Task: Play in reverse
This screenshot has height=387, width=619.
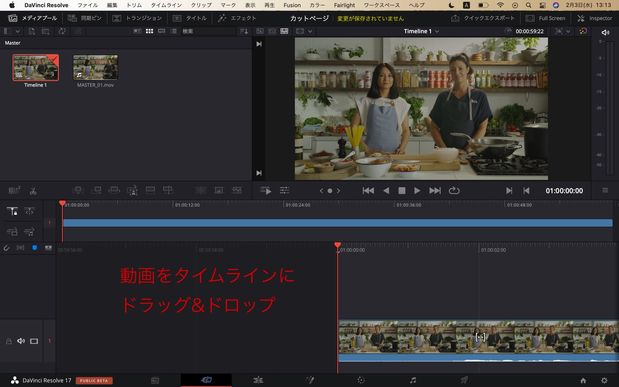Action: 386,191
